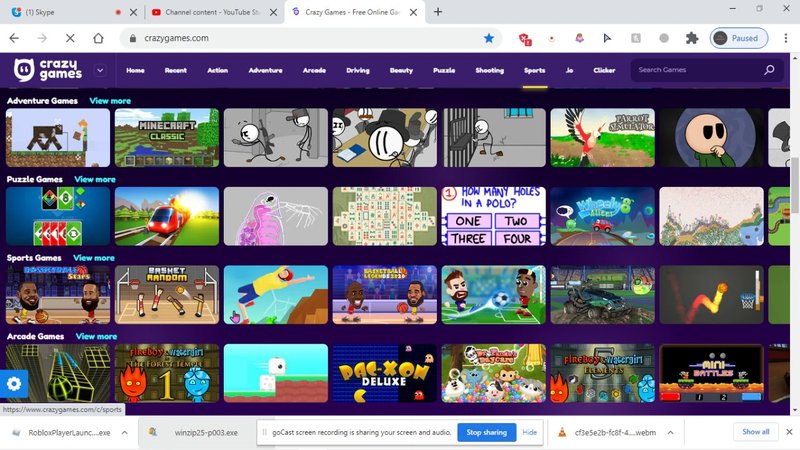Click the blue settings gear button
Viewport: 800px width, 450px height.
tap(14, 384)
